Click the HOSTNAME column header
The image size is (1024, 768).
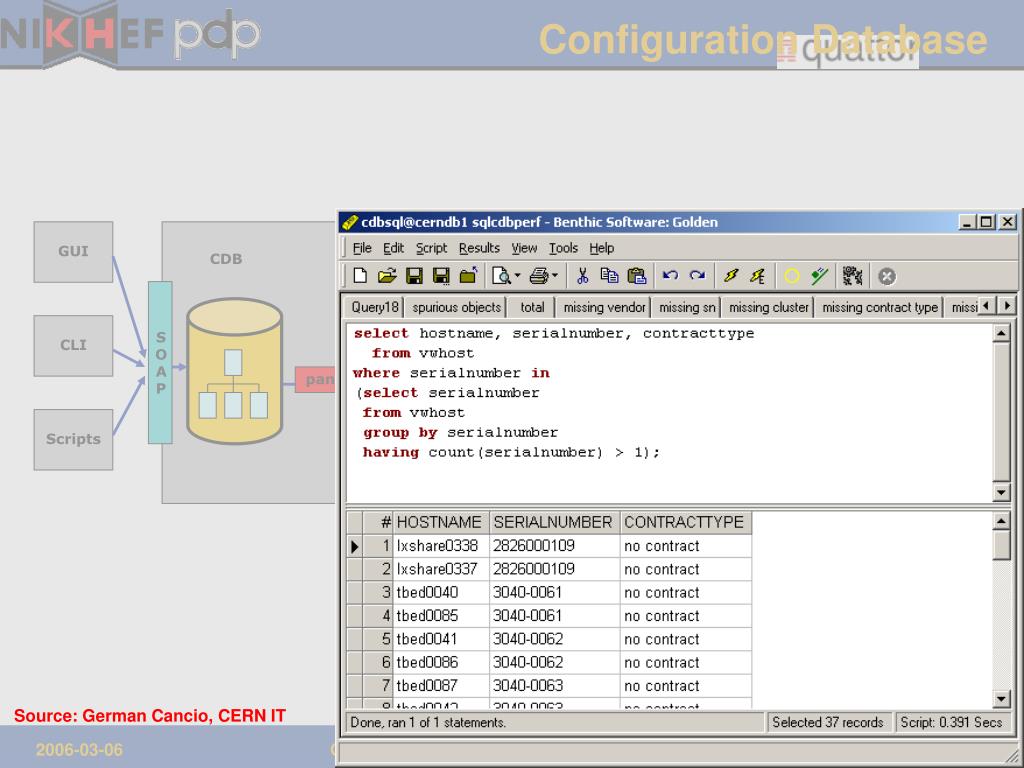(x=441, y=522)
